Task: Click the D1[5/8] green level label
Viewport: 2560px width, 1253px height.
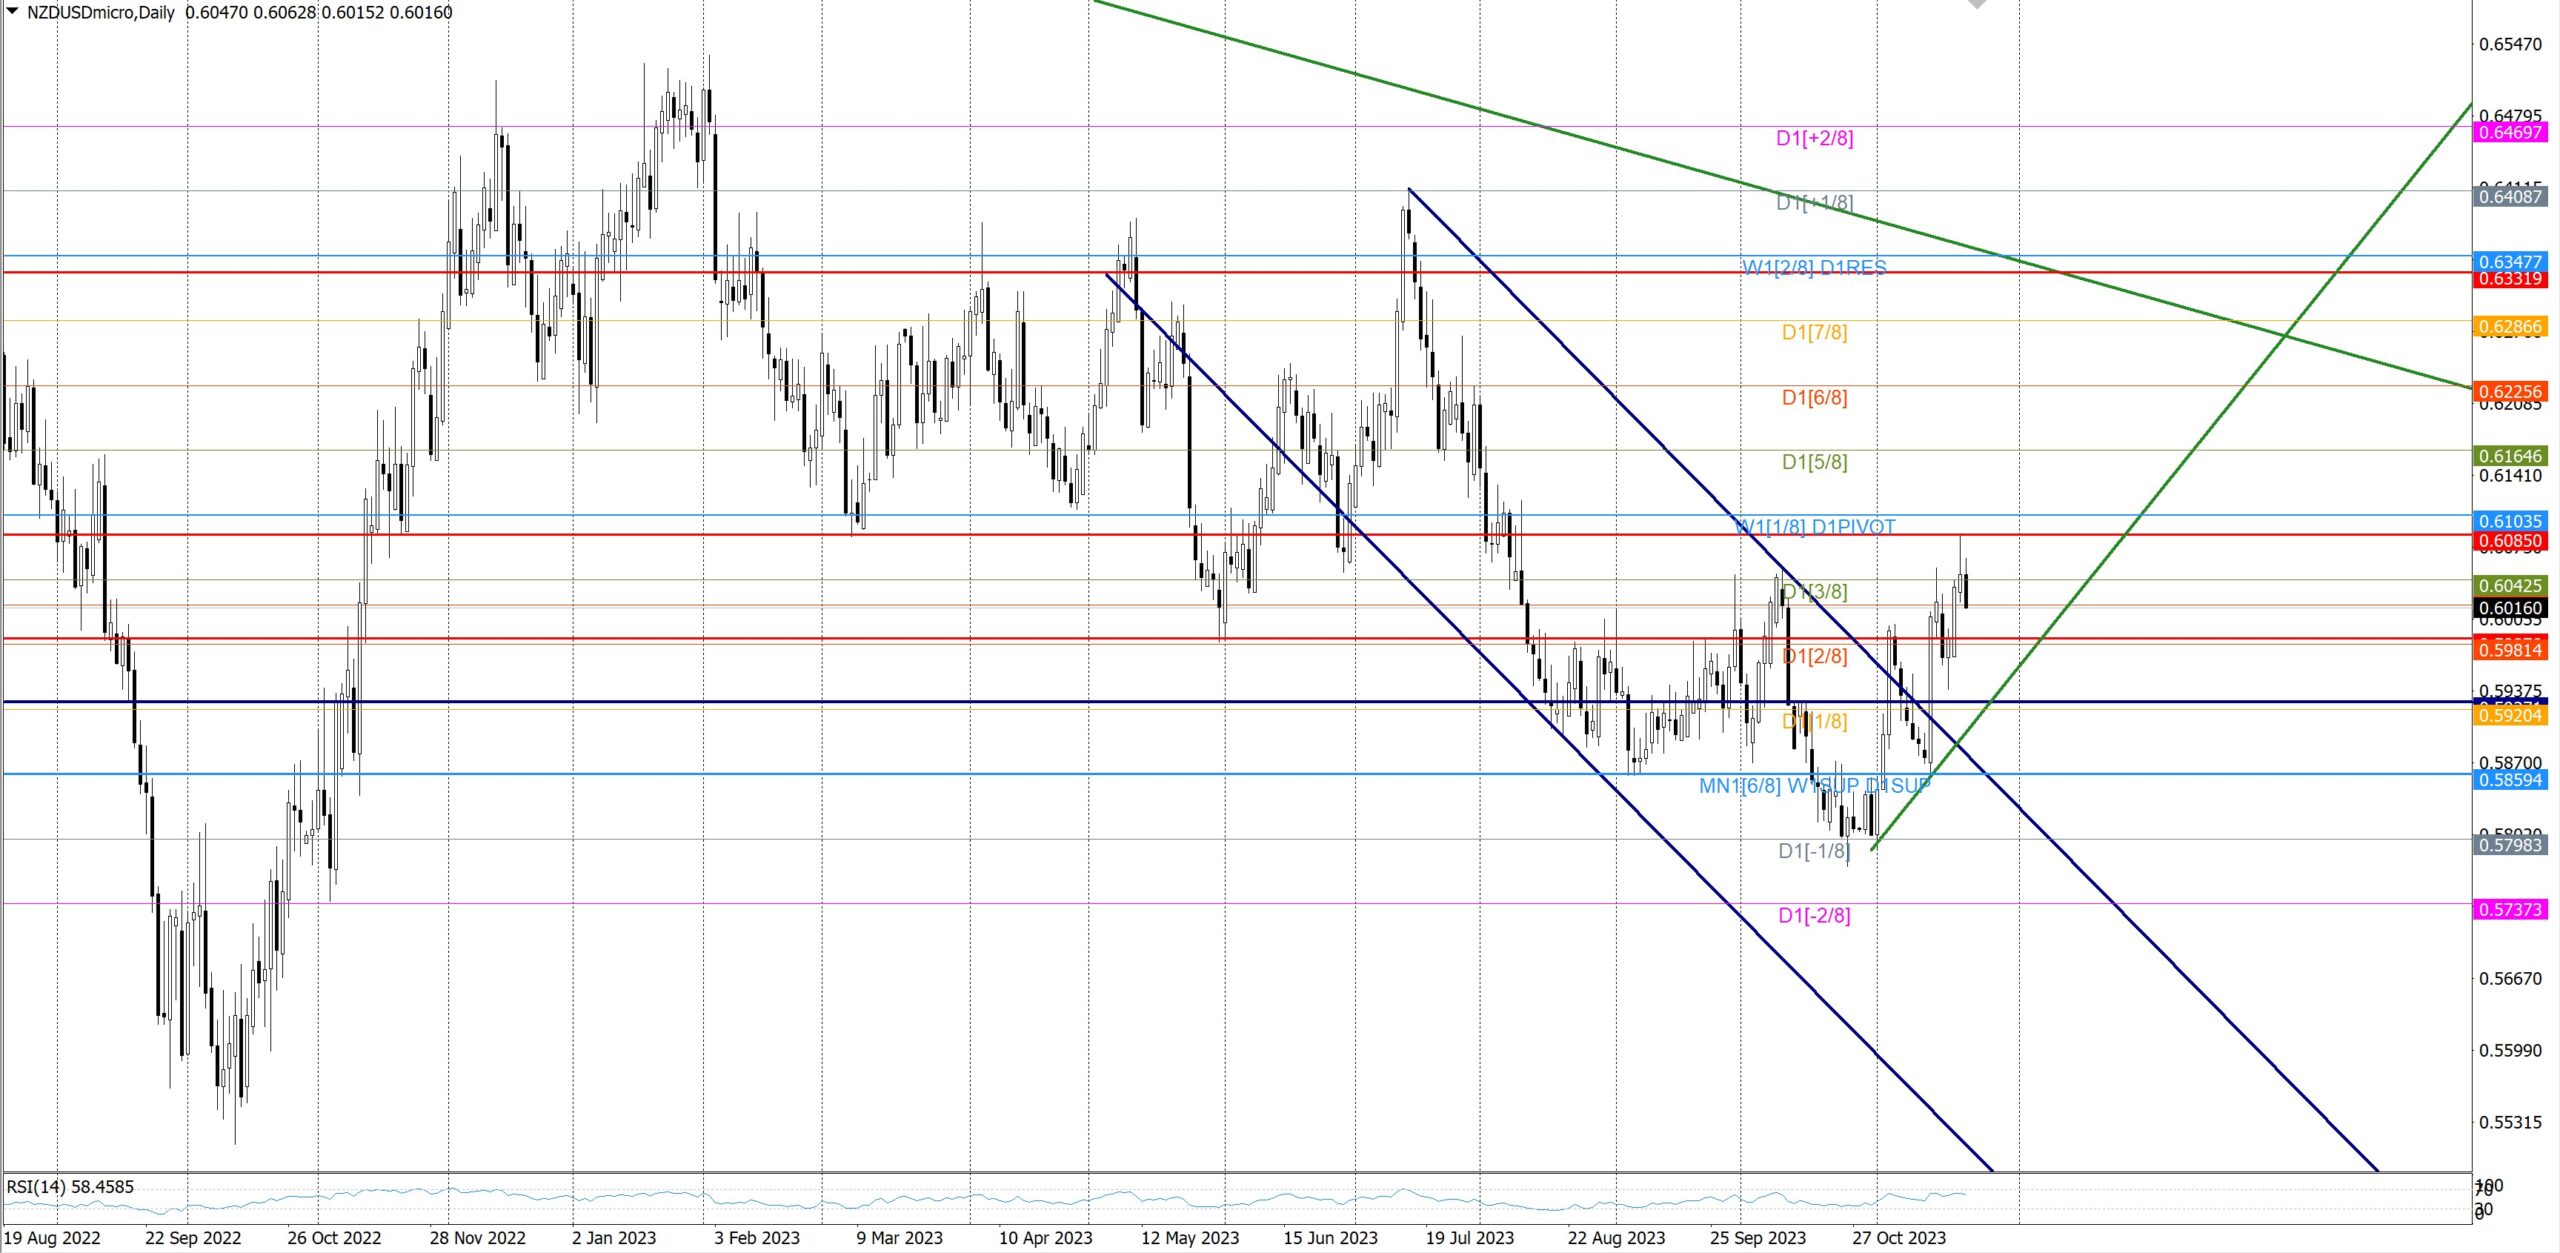Action: point(1814,462)
